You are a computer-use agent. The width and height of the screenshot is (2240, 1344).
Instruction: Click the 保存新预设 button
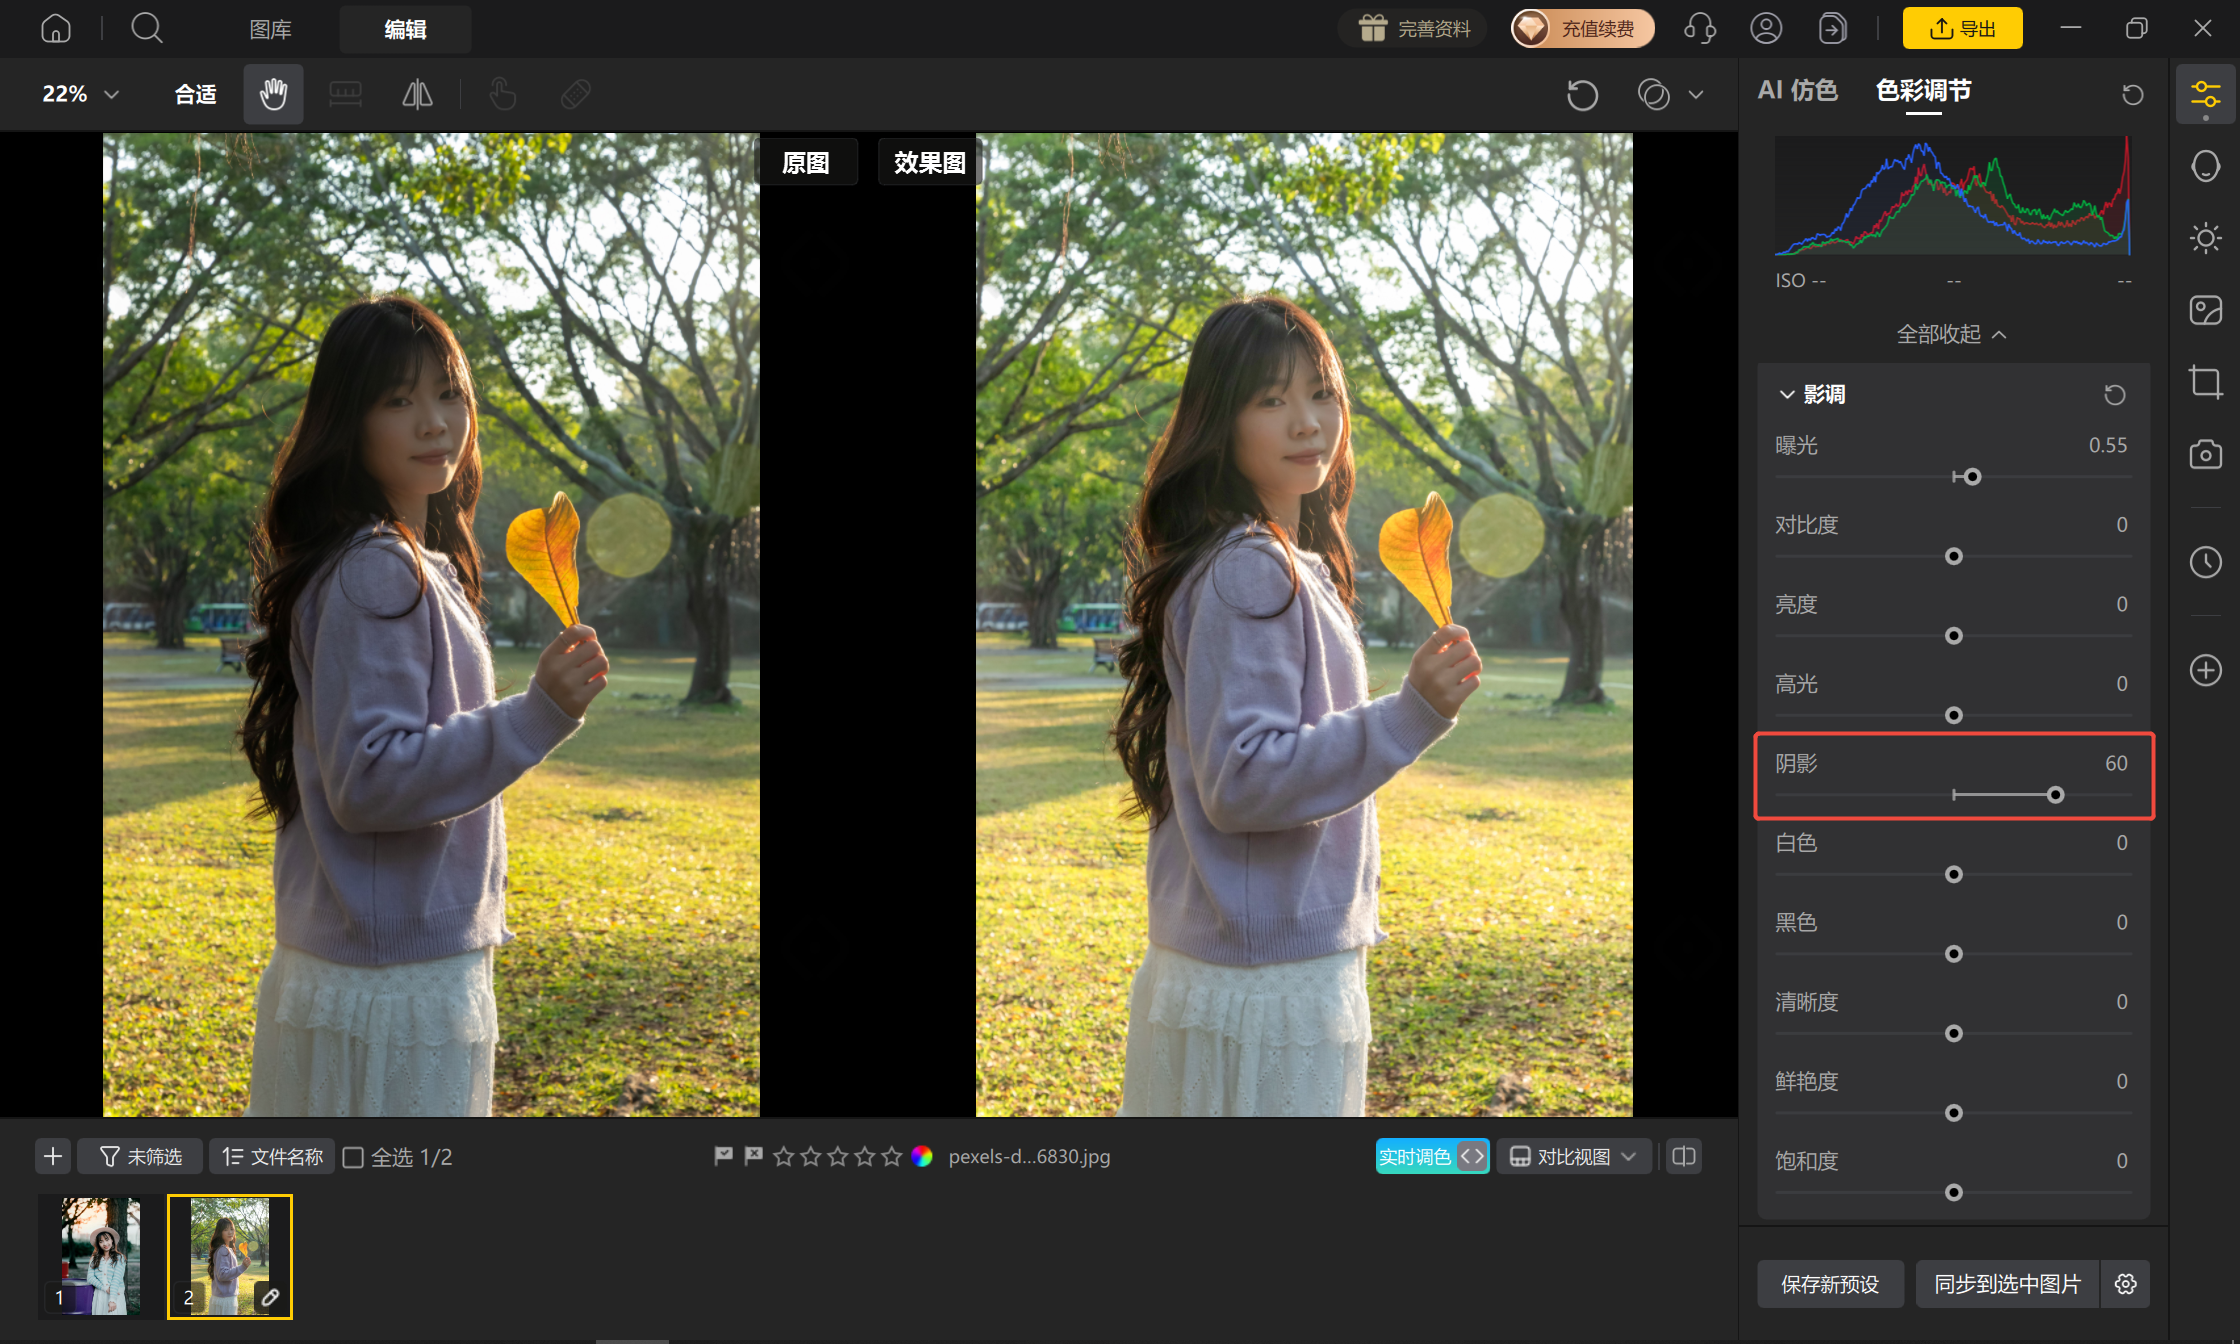[x=1830, y=1284]
